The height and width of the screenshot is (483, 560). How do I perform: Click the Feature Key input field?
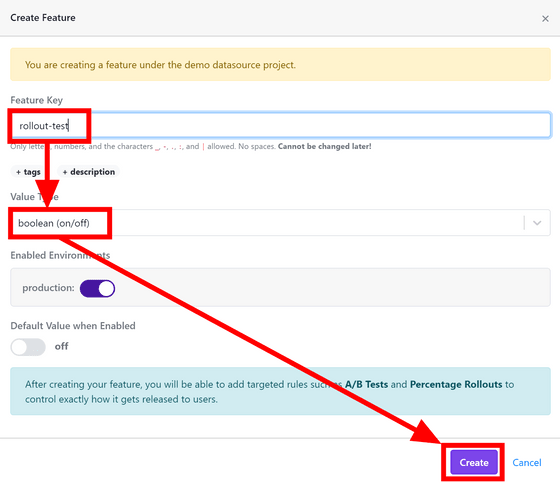[x=280, y=125]
